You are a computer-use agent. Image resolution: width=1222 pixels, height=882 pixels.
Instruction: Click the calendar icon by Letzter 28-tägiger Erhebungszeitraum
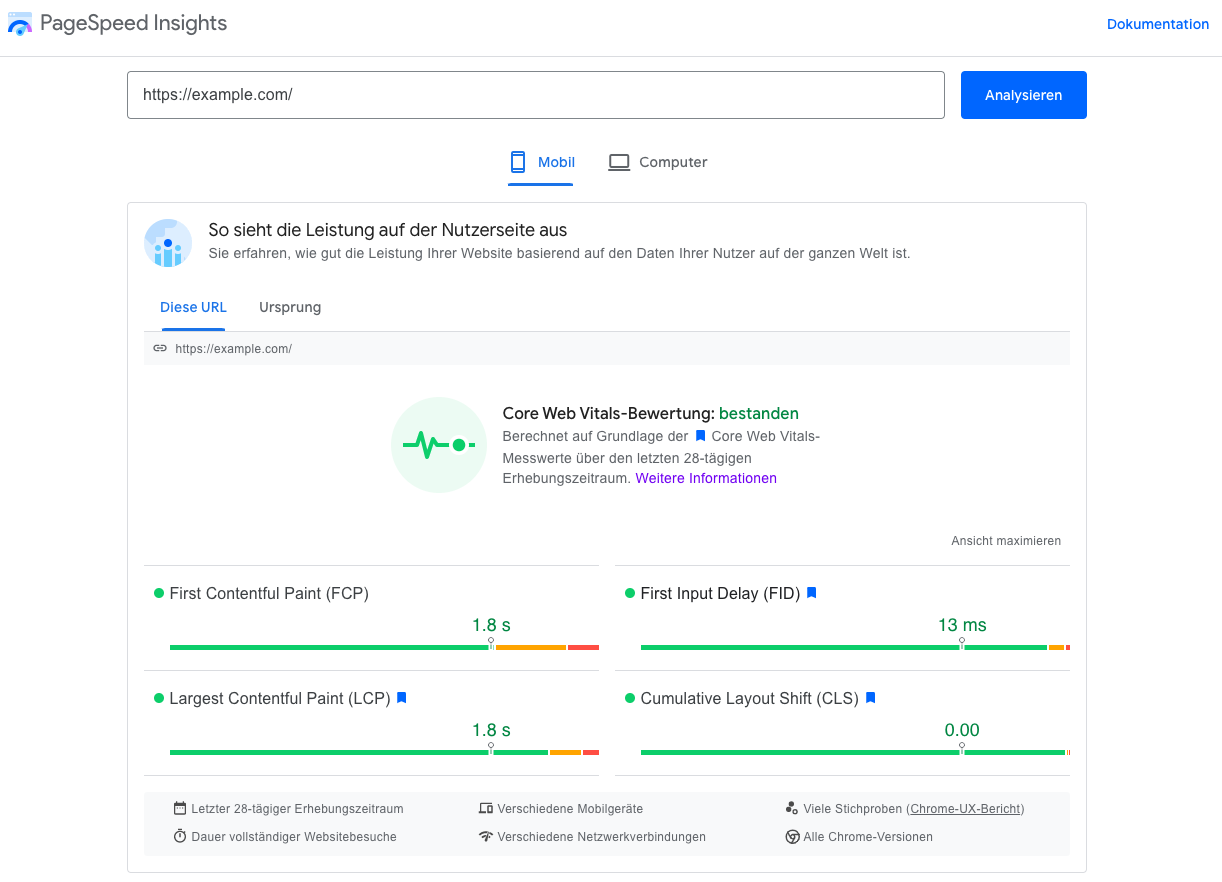coord(180,808)
